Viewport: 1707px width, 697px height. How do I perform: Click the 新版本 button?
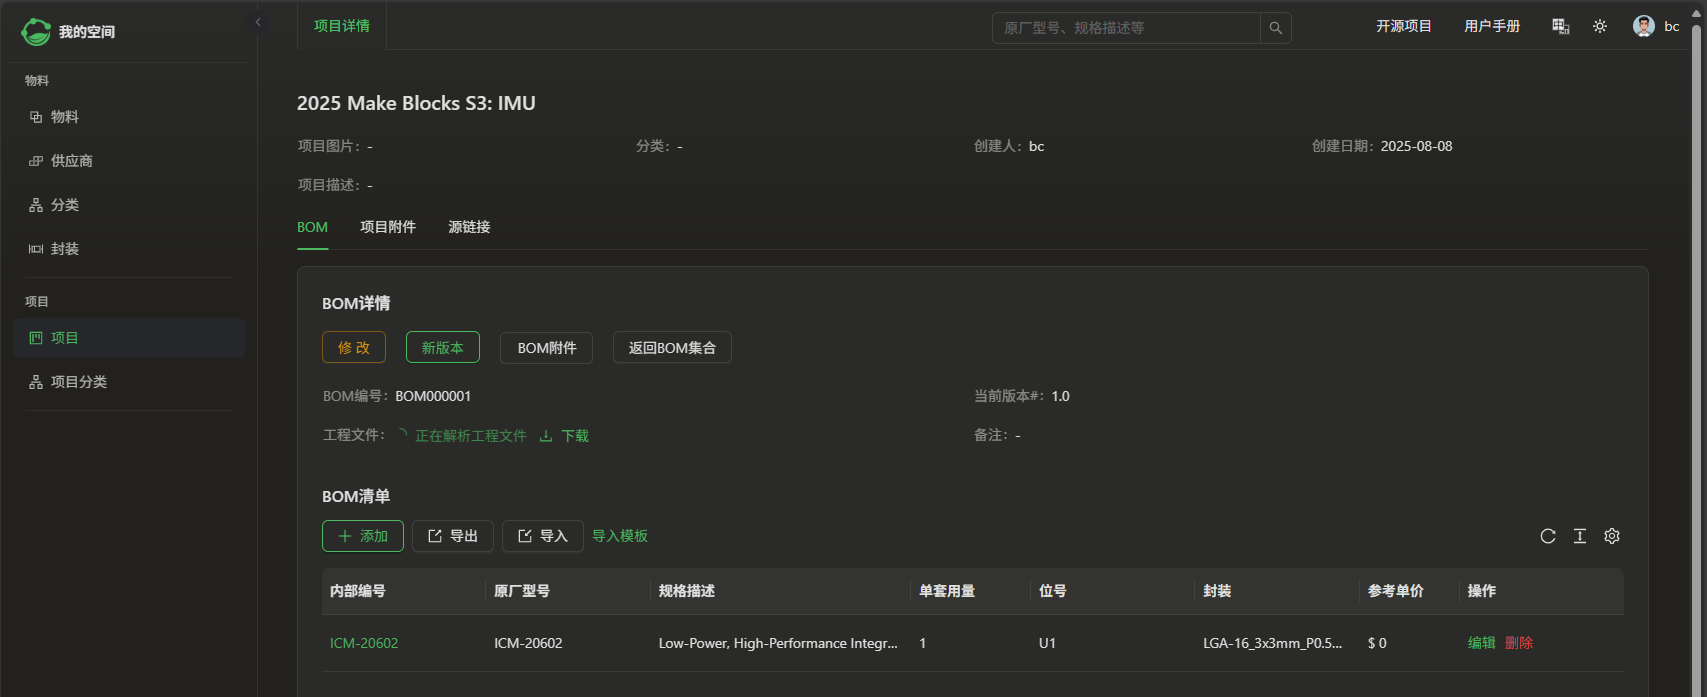pyautogui.click(x=442, y=348)
